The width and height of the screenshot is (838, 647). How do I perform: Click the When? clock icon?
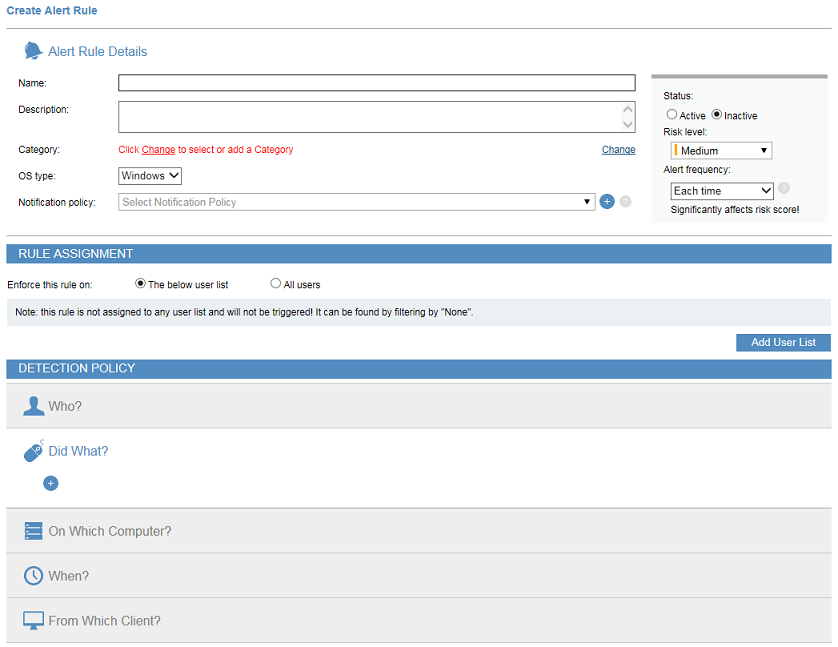click(x=33, y=576)
